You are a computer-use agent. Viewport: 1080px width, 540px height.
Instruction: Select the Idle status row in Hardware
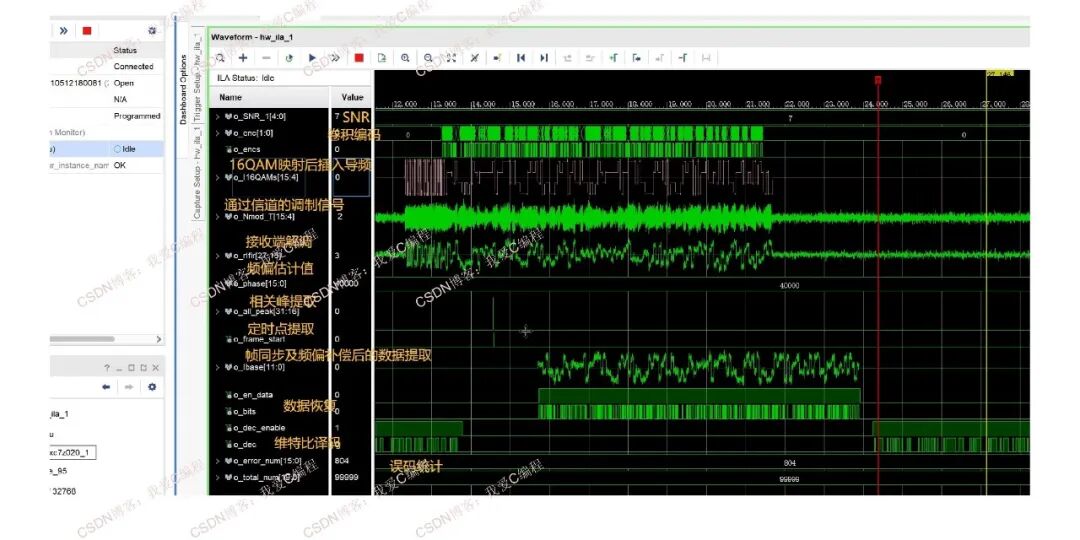107,149
